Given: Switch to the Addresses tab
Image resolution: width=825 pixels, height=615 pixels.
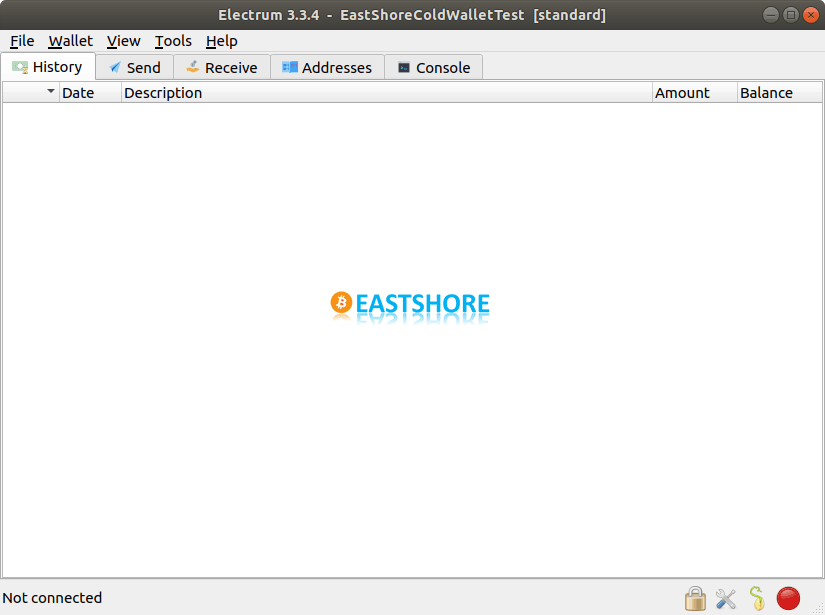Looking at the screenshot, I should pyautogui.click(x=327, y=68).
